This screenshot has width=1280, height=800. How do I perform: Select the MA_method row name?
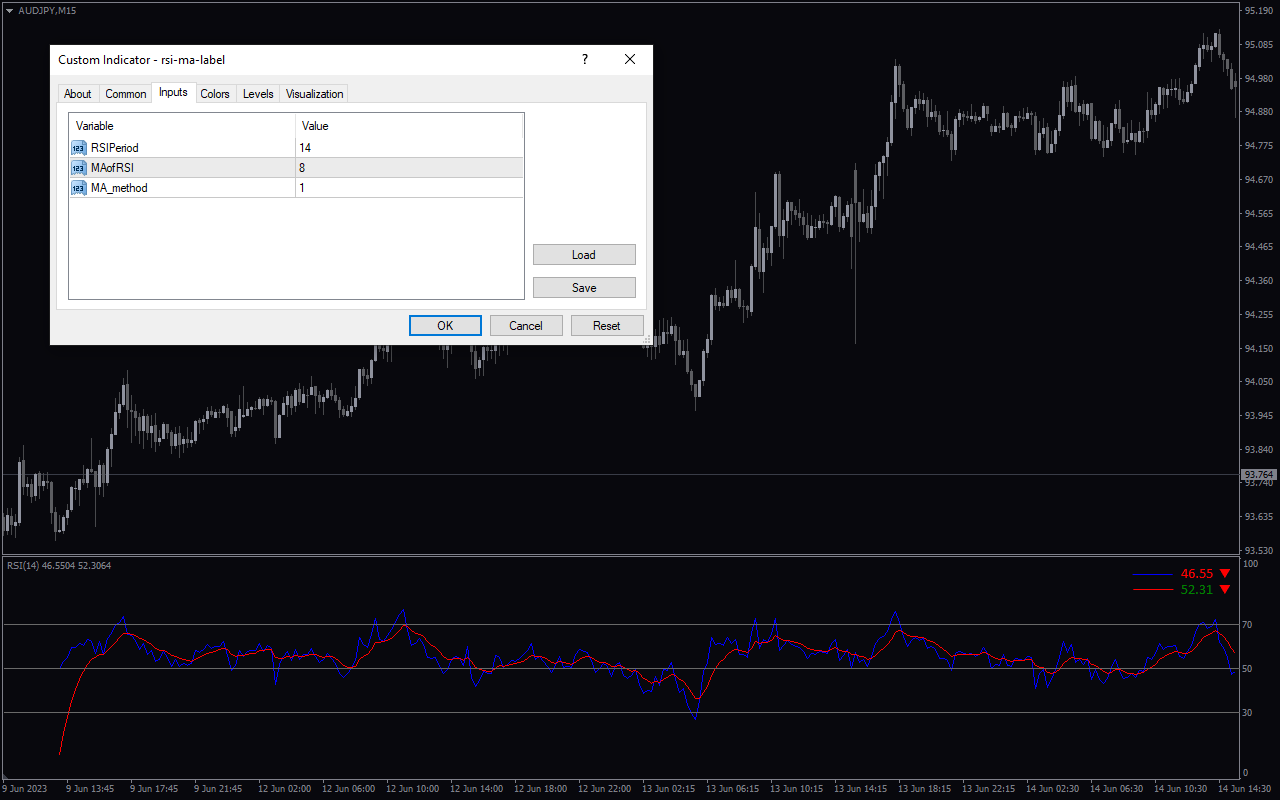pyautogui.click(x=119, y=188)
